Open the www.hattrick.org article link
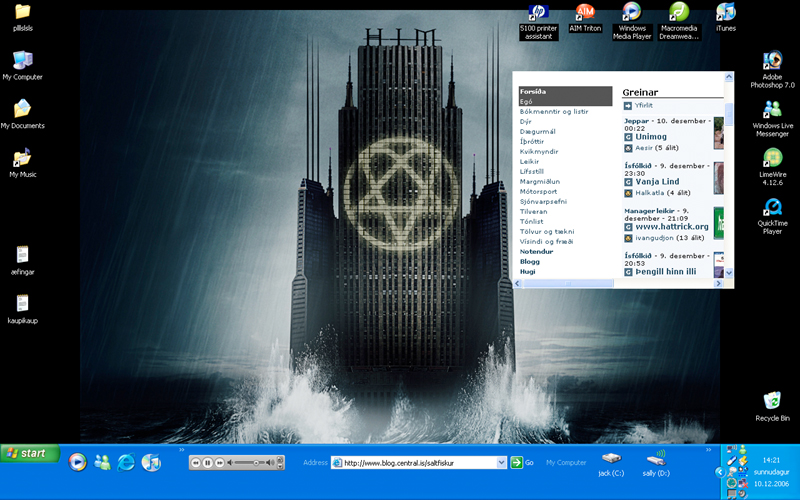Screen dimensions: 800x500 coord(672,227)
